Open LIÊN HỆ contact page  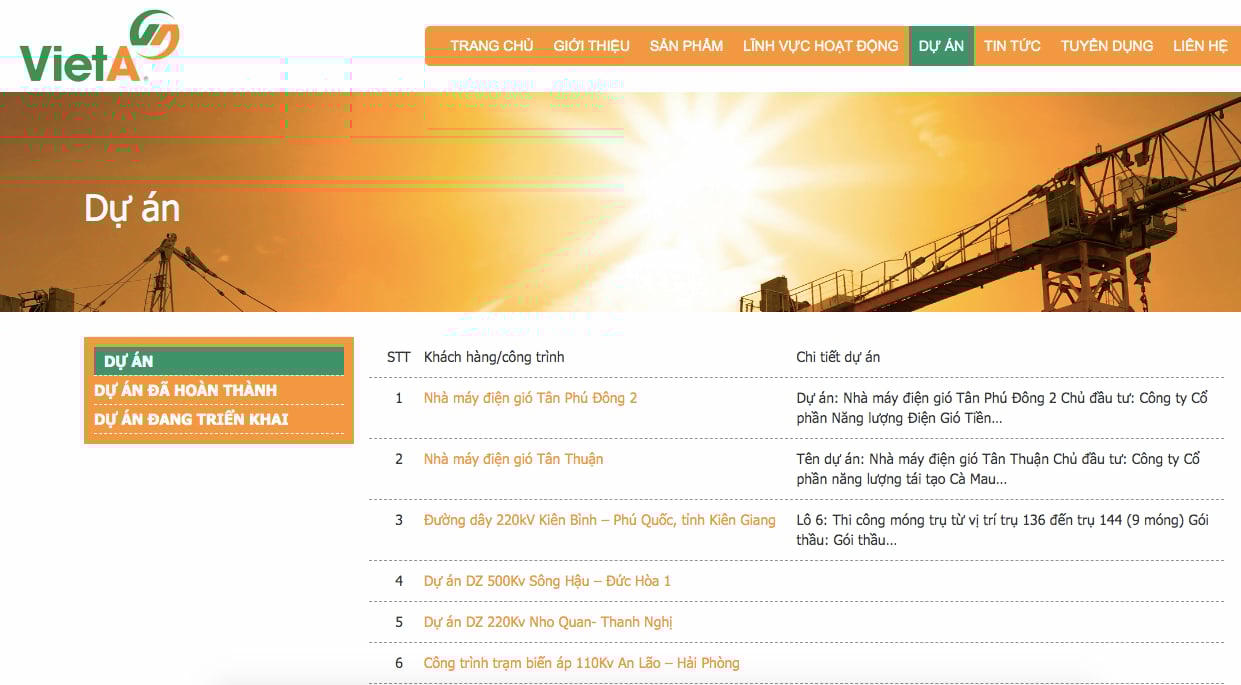click(1200, 46)
